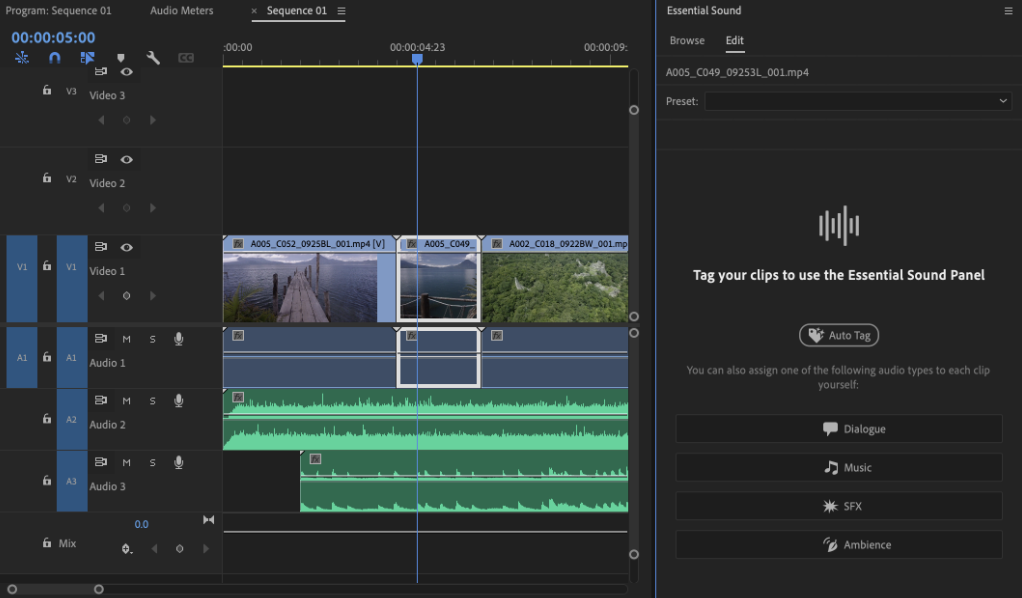Click the Auto Tag button

[x=839, y=335]
